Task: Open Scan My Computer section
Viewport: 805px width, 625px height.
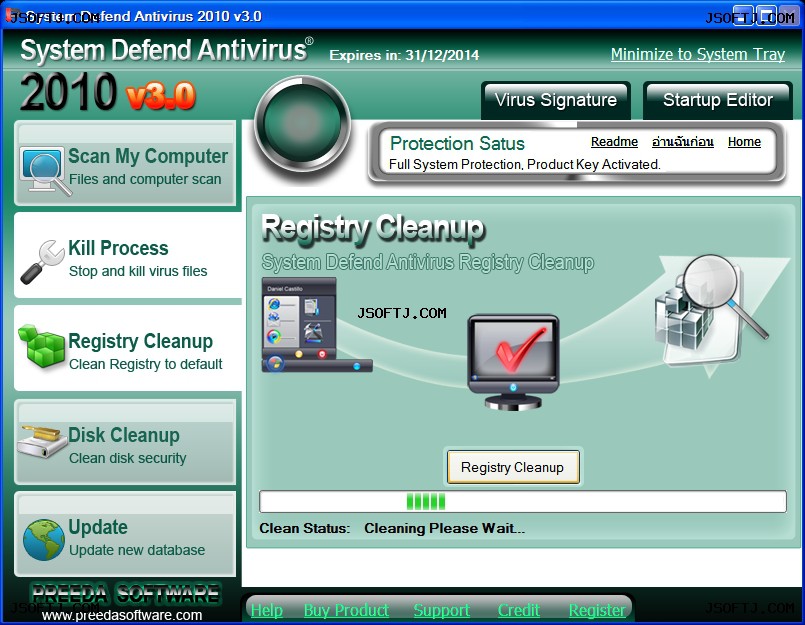Action: (x=125, y=163)
